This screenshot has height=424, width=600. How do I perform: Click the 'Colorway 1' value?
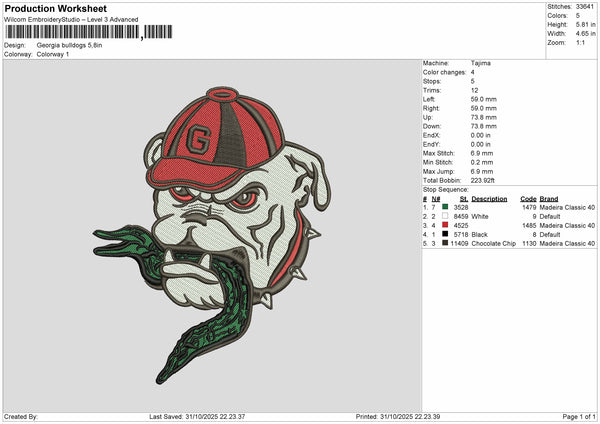53,54
